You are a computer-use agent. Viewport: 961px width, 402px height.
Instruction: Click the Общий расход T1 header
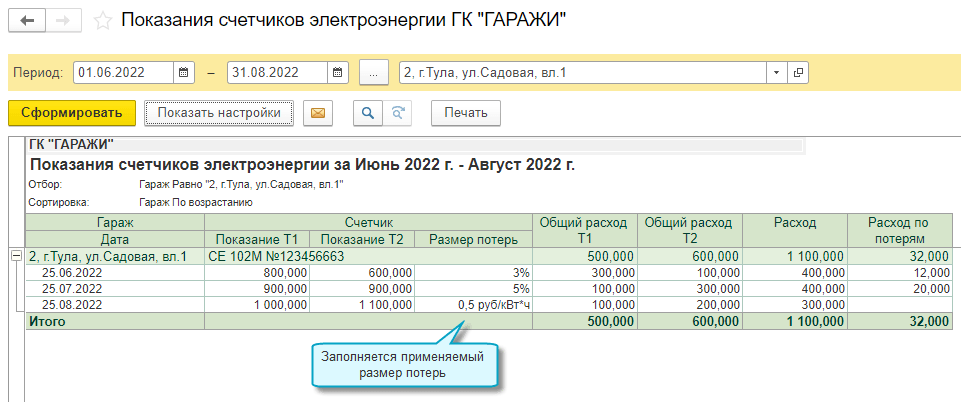[585, 231]
